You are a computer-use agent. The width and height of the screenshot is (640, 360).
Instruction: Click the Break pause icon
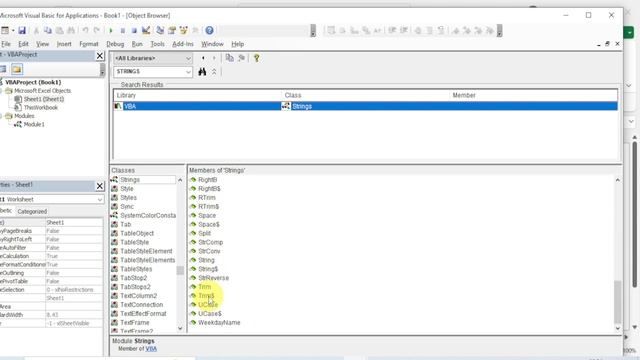pos(122,31)
